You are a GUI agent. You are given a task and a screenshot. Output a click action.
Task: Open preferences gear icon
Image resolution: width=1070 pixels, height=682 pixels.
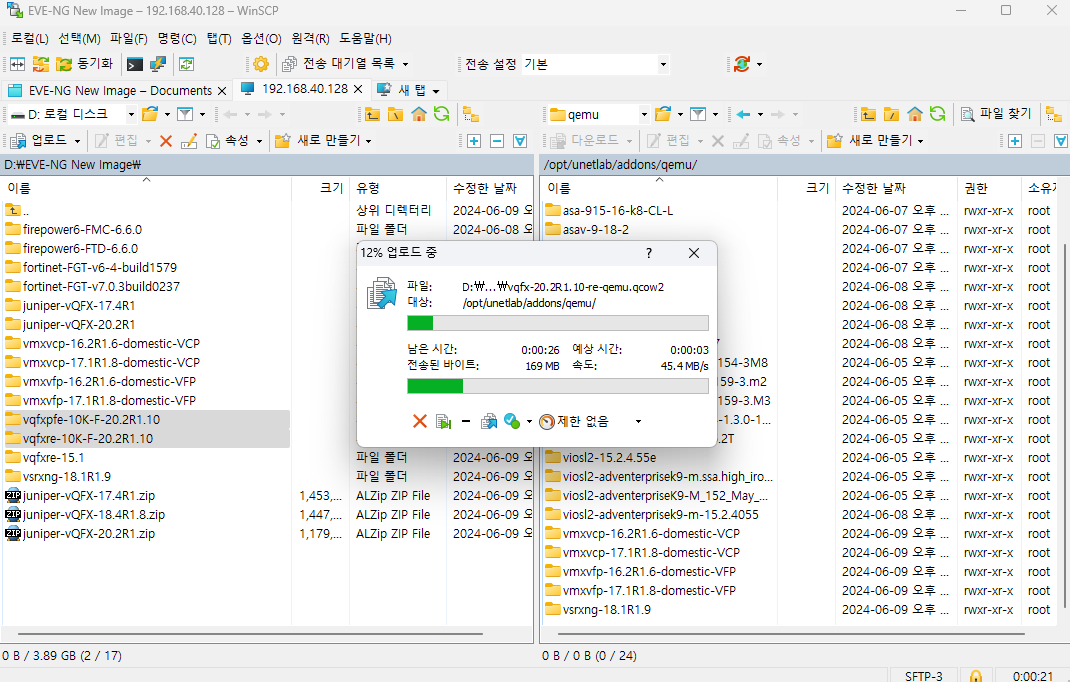tap(261, 64)
